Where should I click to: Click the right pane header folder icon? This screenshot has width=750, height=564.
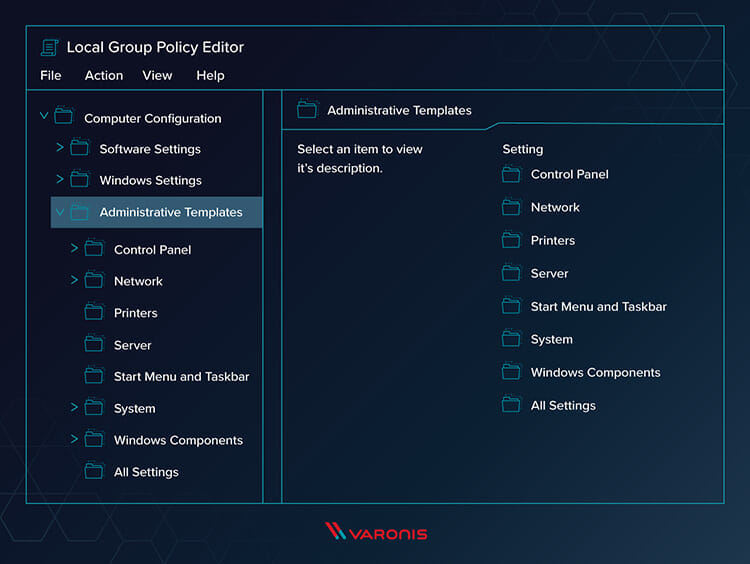pos(307,109)
